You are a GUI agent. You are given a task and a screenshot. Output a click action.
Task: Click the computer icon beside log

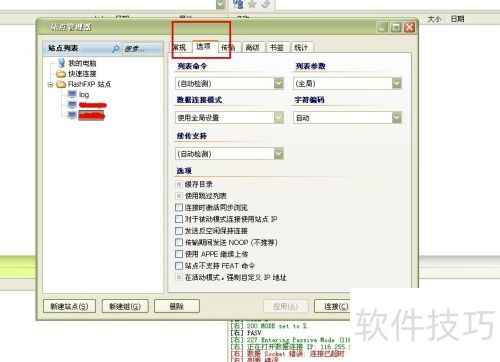[x=72, y=94]
